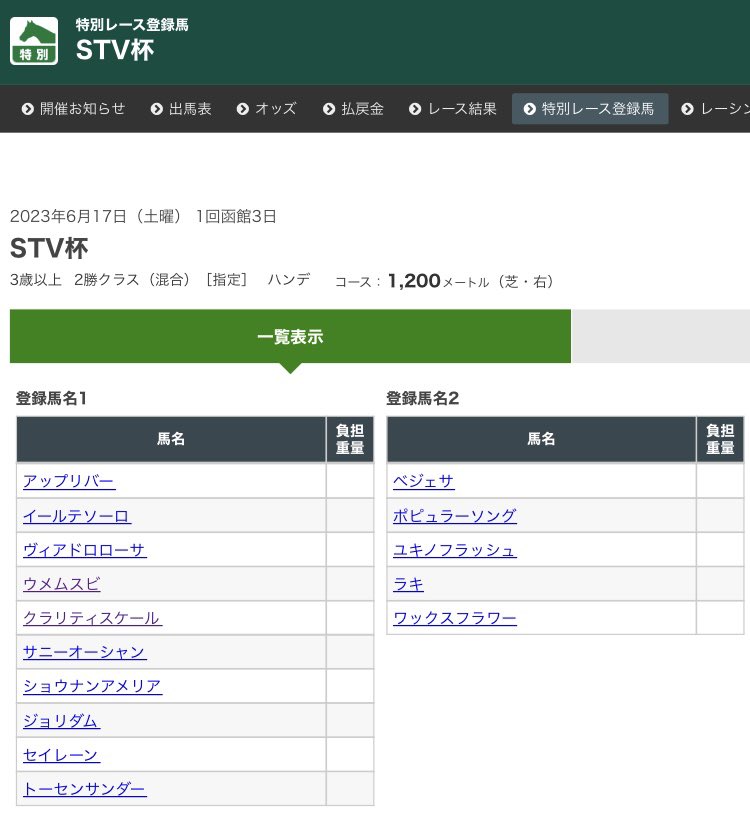Viewport: 750px width, 815px height.
Task: Click the arrow icon beside オッズ
Action: tap(243, 109)
